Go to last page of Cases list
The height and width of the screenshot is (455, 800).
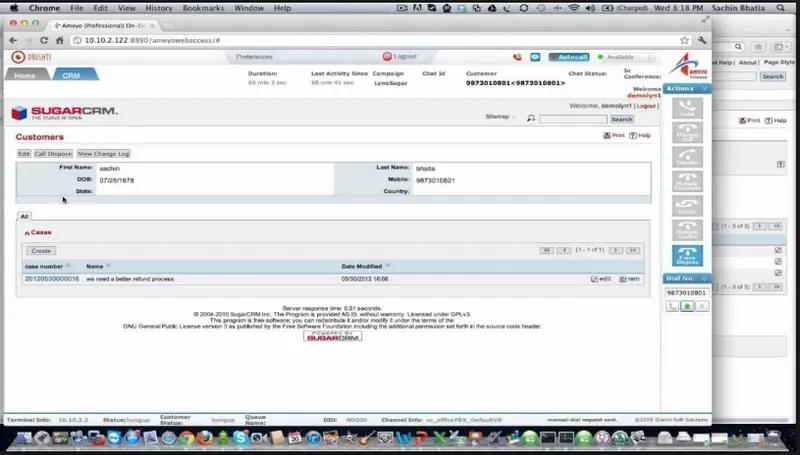pyautogui.click(x=633, y=250)
